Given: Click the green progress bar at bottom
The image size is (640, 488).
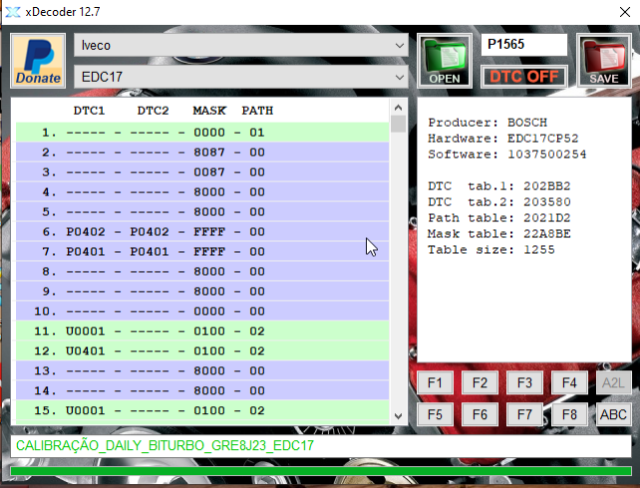Looking at the screenshot, I should pyautogui.click(x=320, y=471).
